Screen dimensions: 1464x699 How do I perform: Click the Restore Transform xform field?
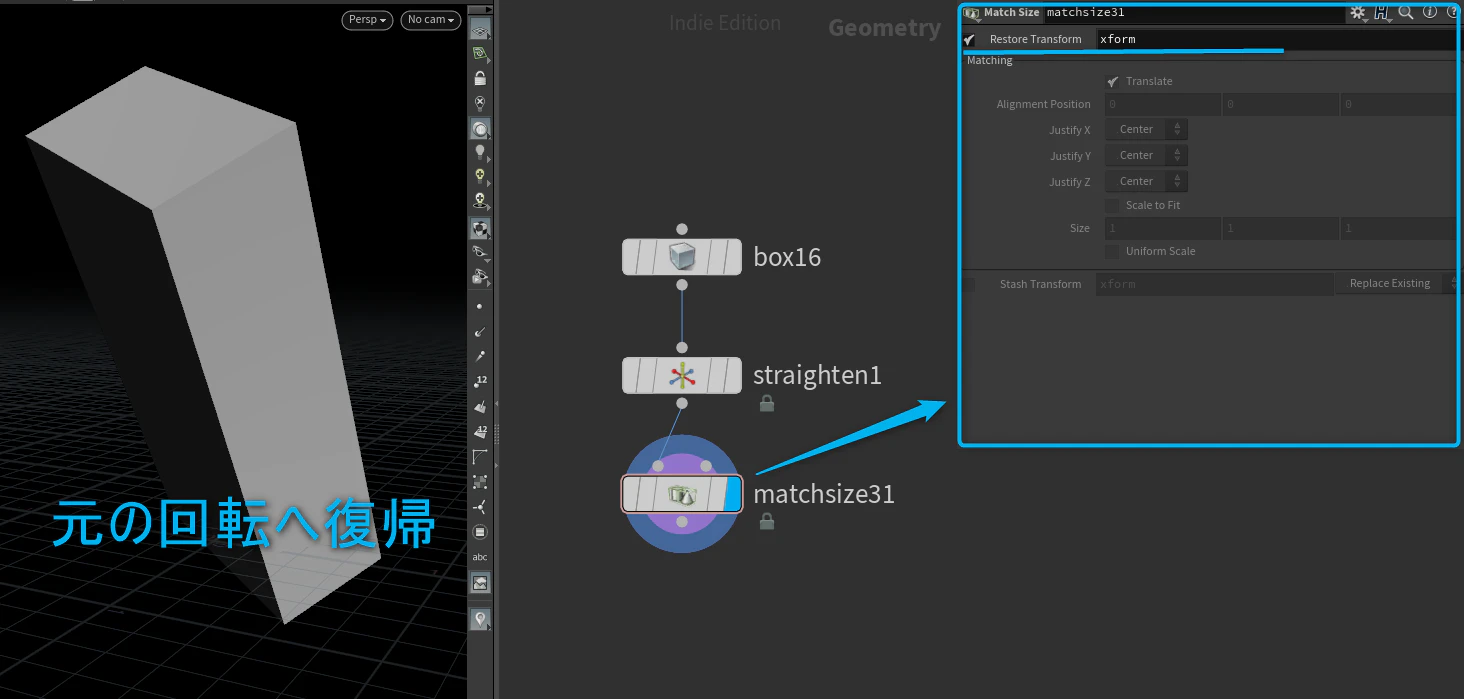(1278, 39)
